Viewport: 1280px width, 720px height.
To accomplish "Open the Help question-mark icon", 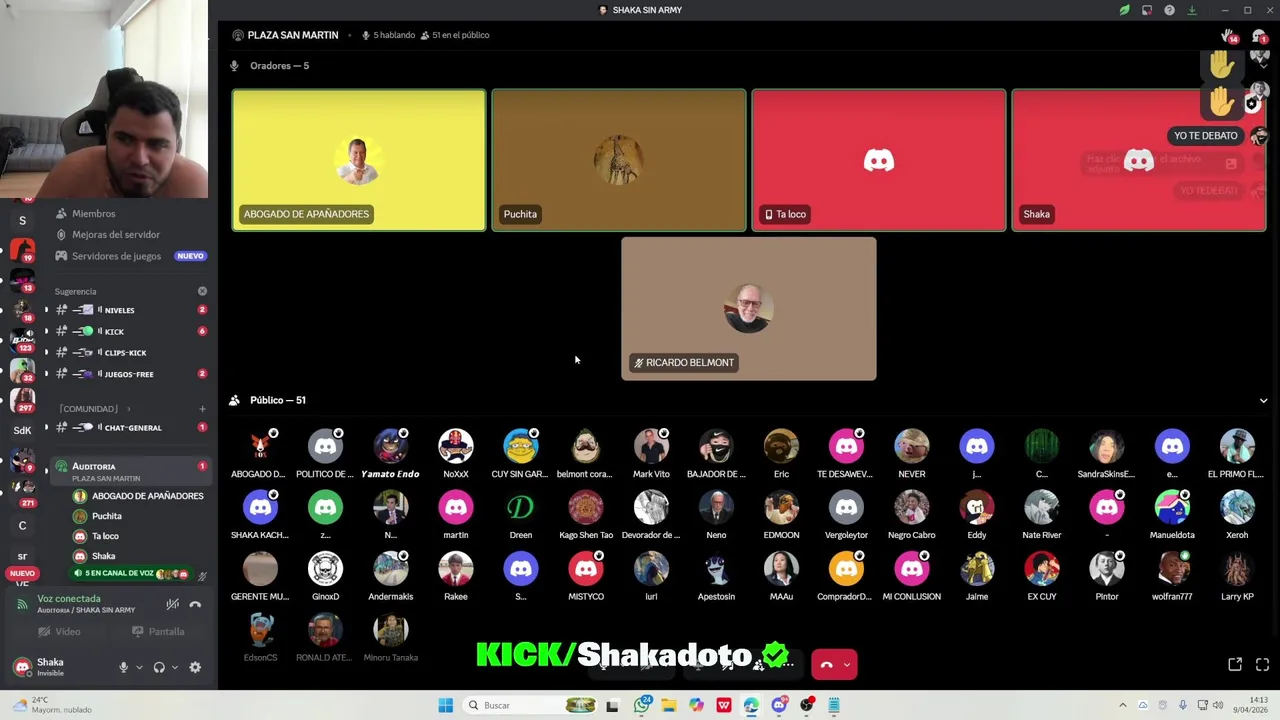I will 1169,10.
